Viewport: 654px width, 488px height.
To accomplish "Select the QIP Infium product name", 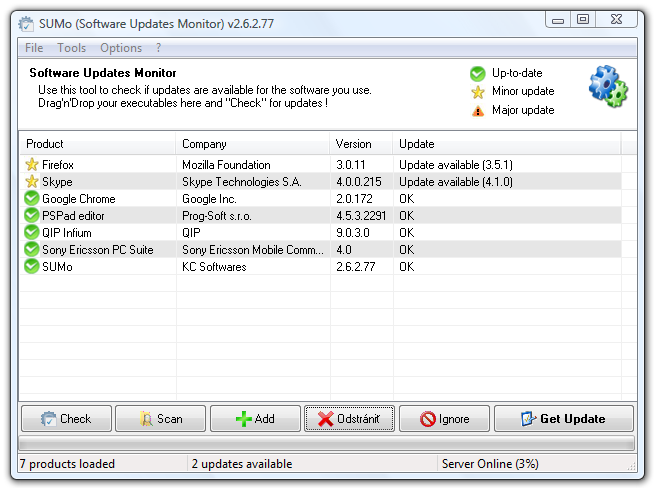I will 67,233.
